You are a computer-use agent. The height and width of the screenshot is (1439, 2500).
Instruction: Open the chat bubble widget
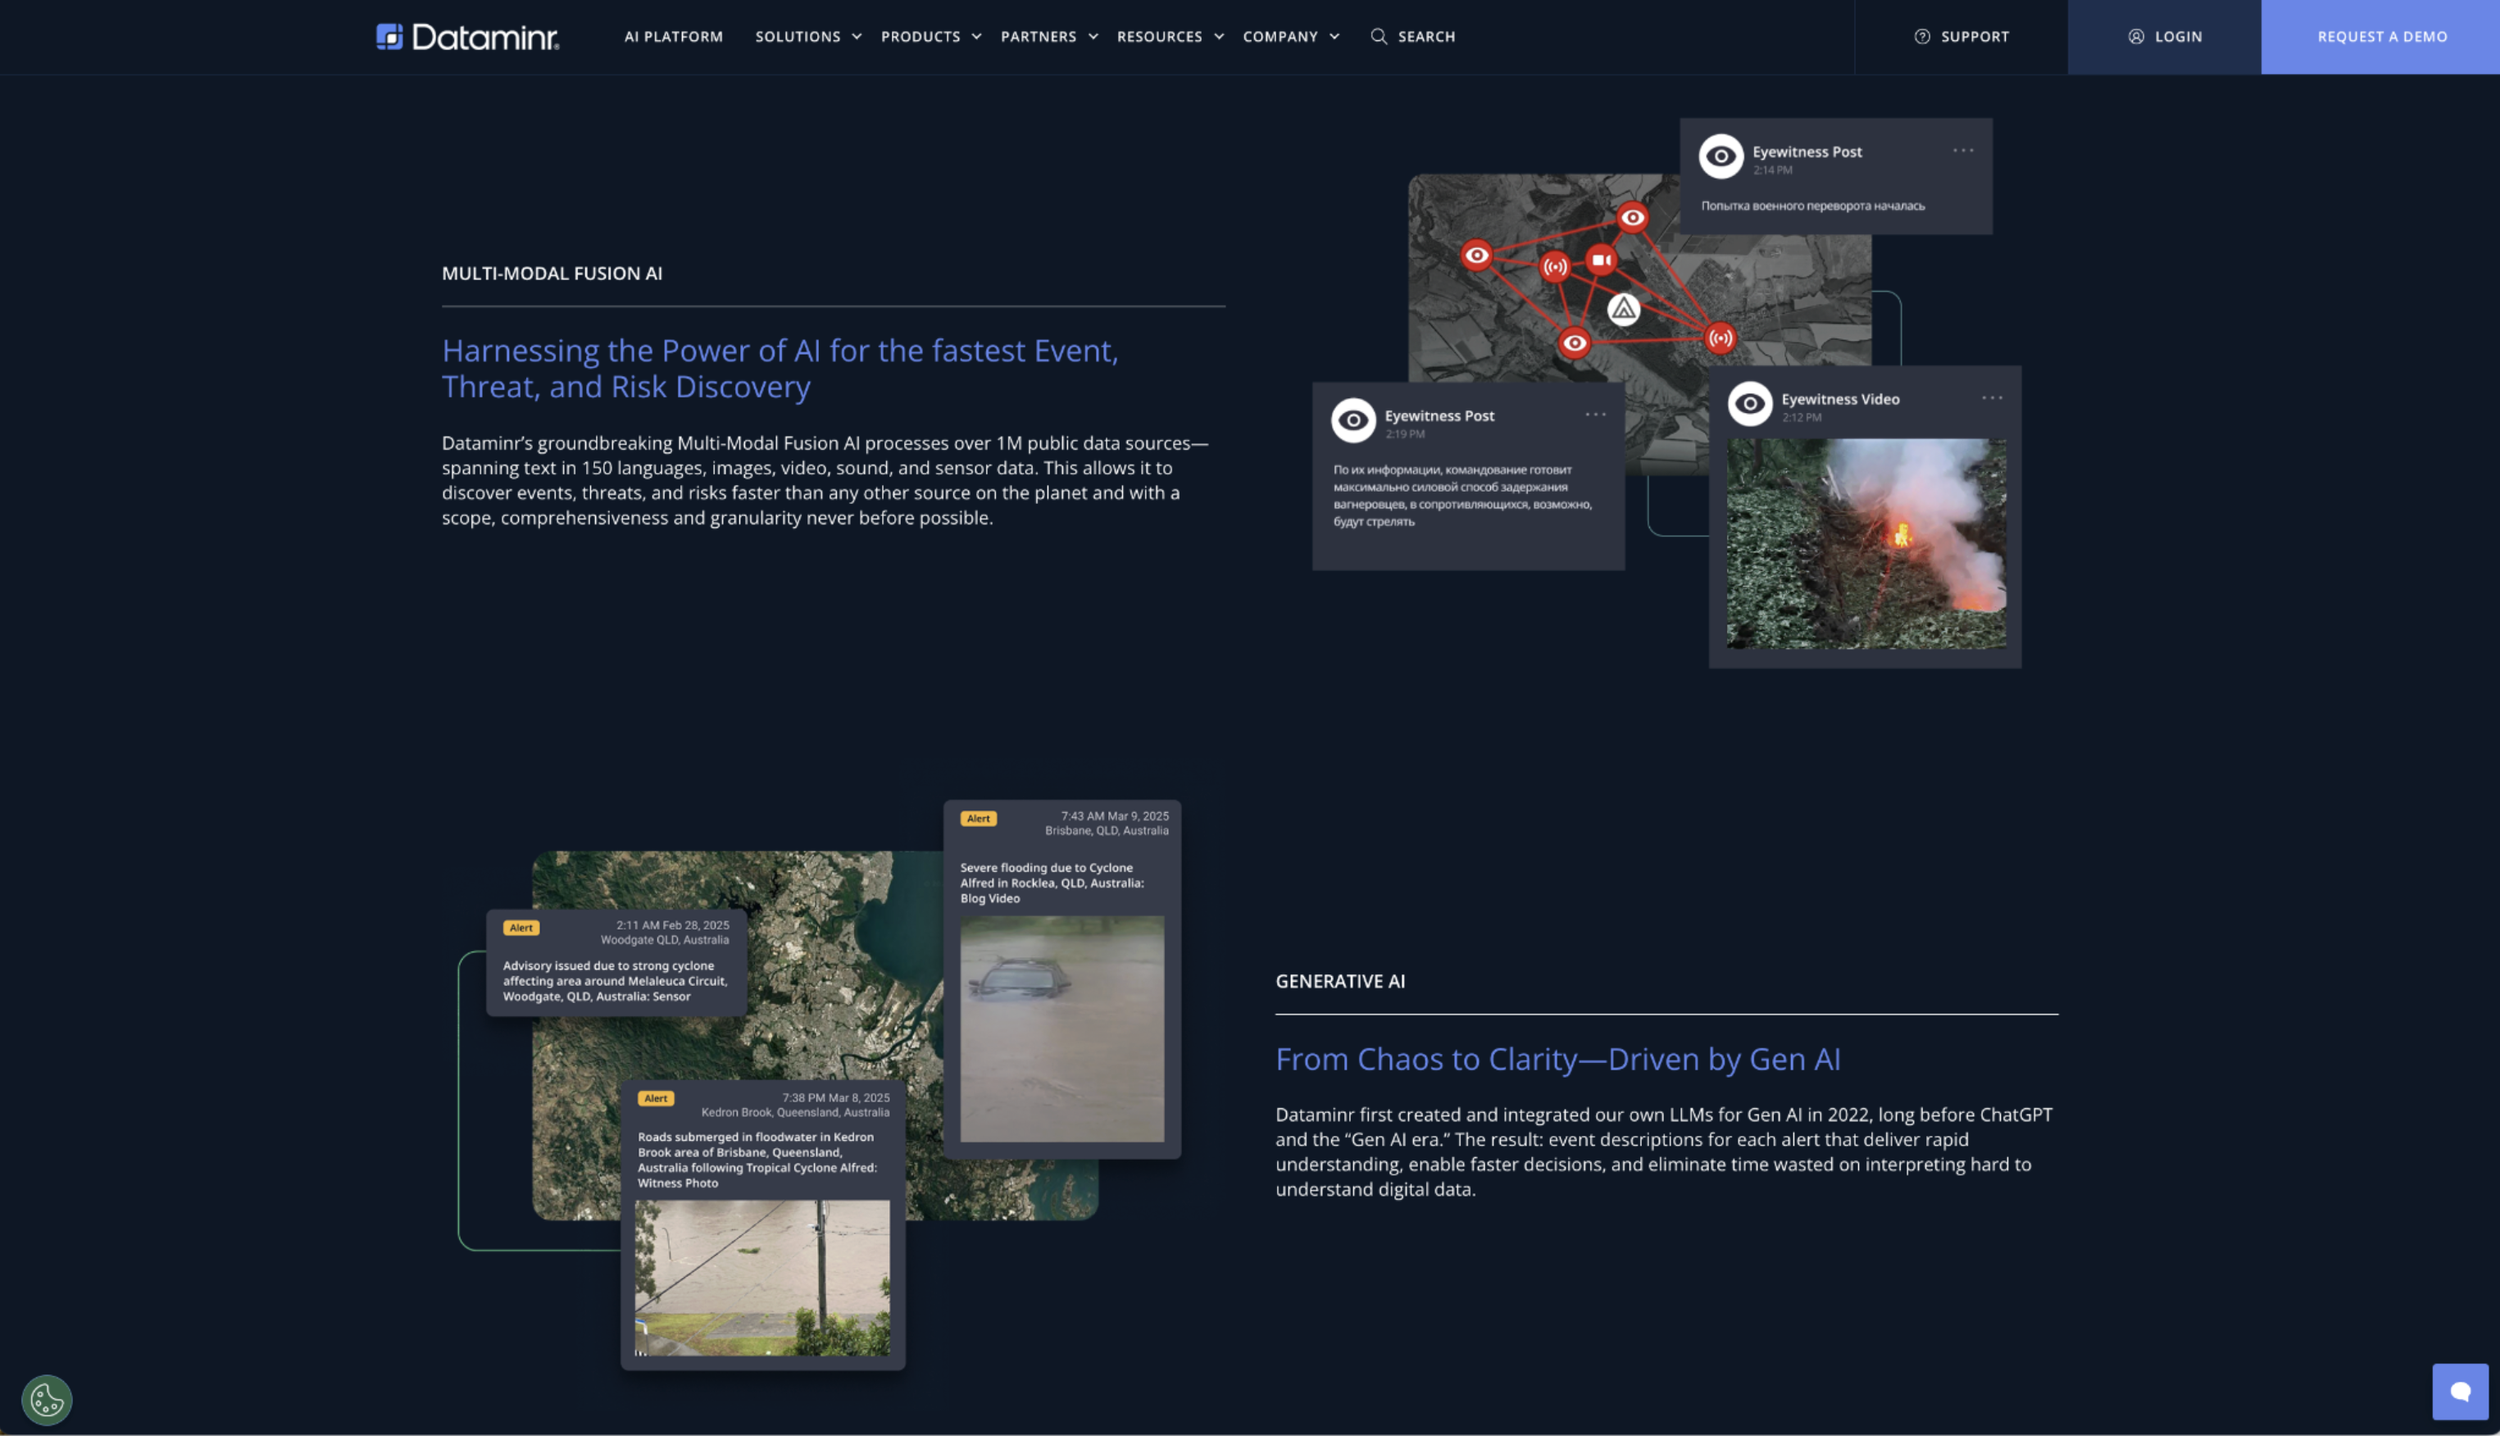2460,1392
